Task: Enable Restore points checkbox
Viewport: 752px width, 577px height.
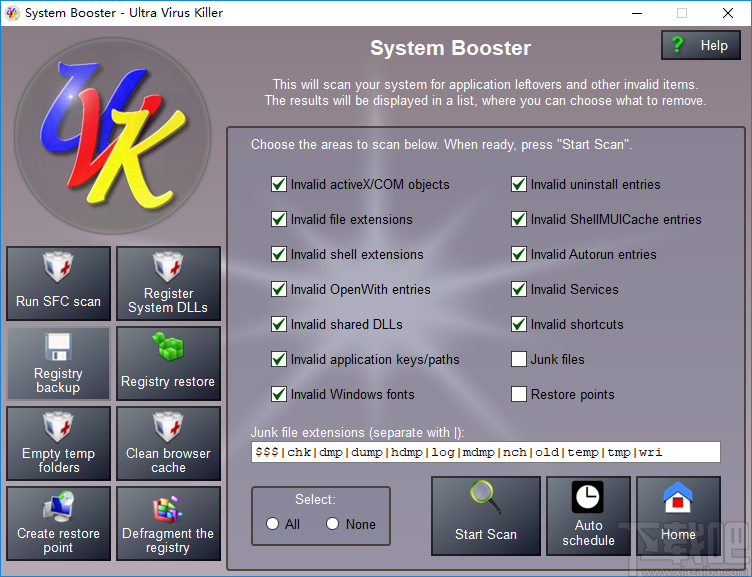Action: (518, 394)
